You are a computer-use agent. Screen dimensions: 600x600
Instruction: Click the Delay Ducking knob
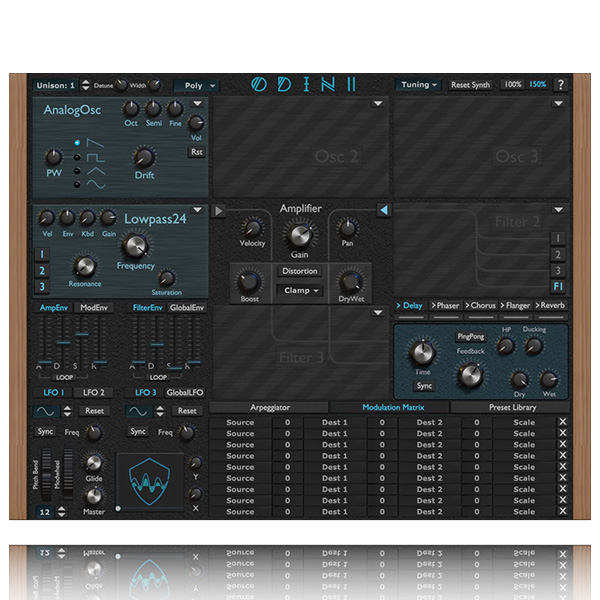point(533,346)
